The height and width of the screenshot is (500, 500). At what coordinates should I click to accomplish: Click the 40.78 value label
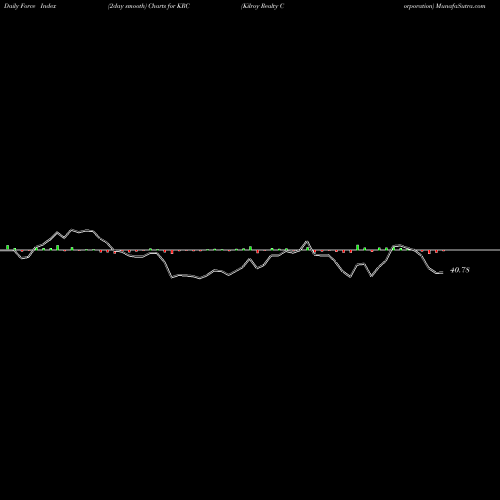(460, 270)
